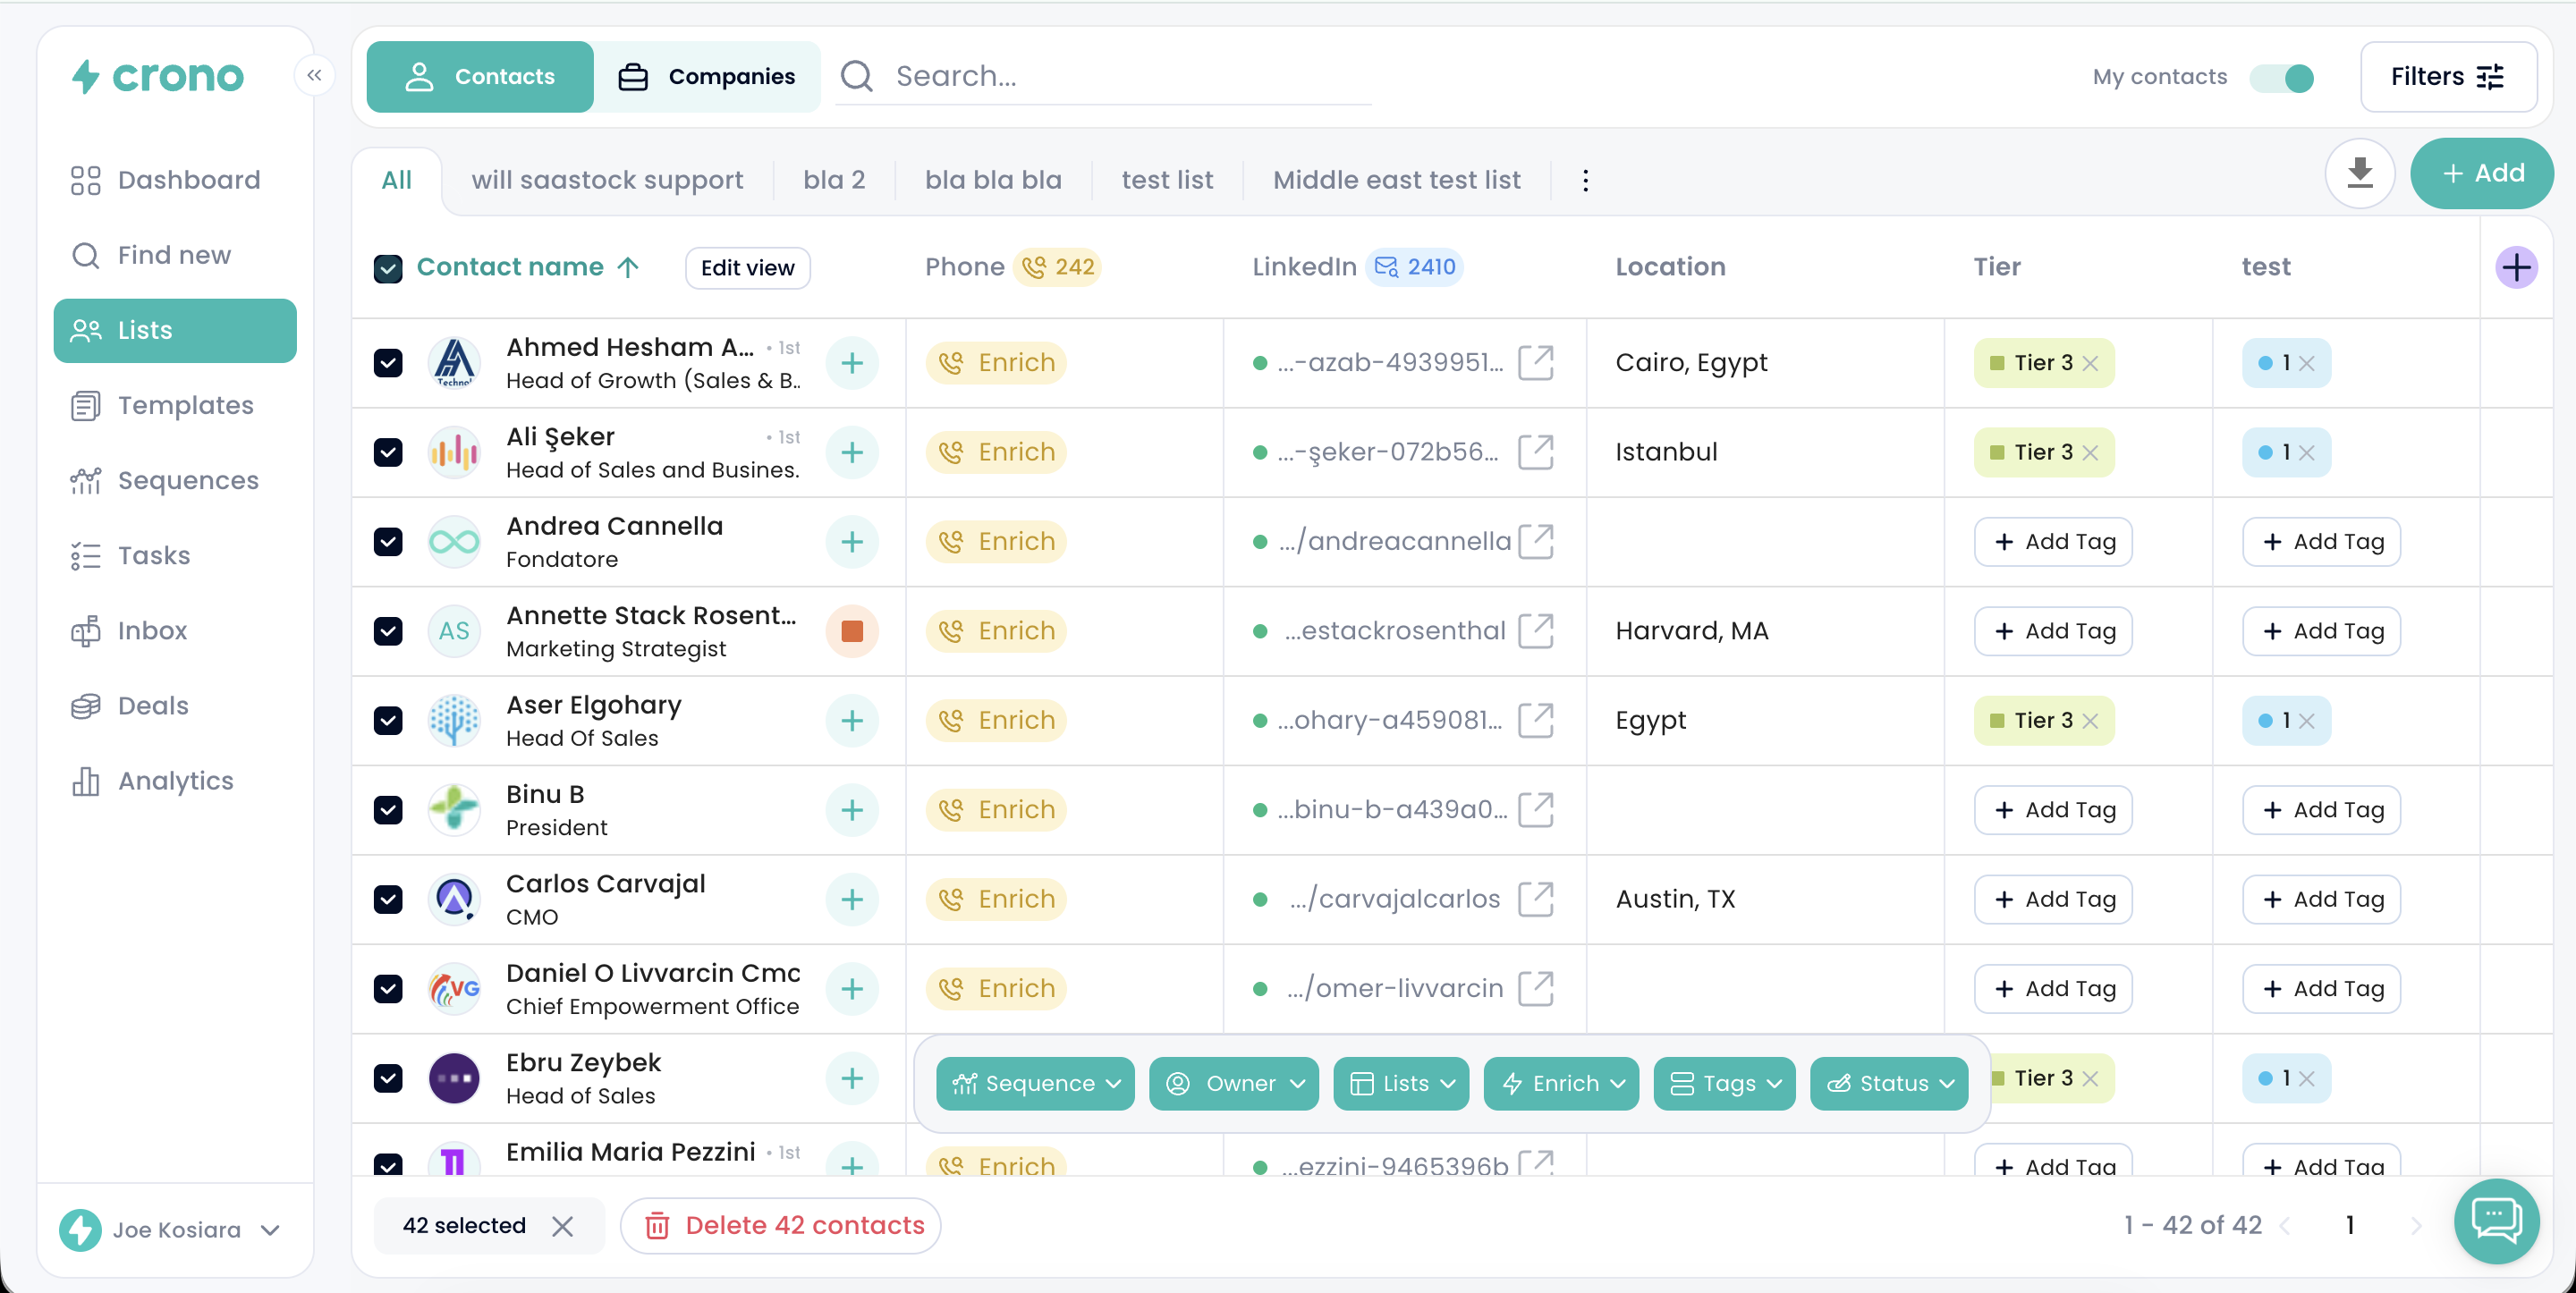The image size is (2576, 1293).
Task: Stop sequence icon for Annette Stack Rosenthal
Action: 852,631
